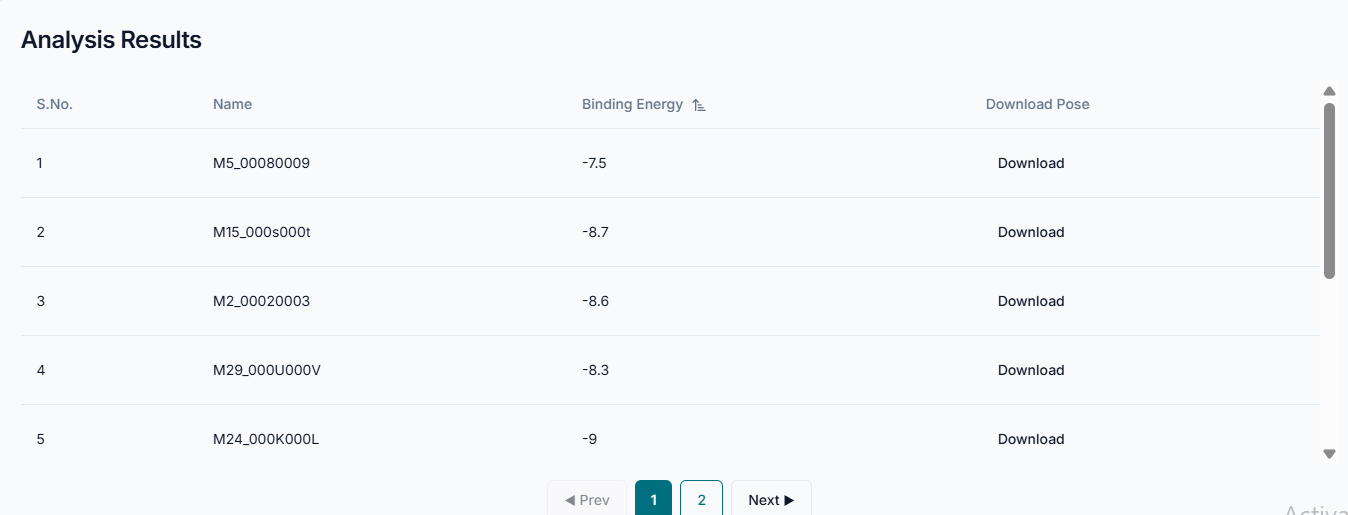1348x515 pixels.
Task: Download pose for M29_000U000V
Action: coord(1030,370)
